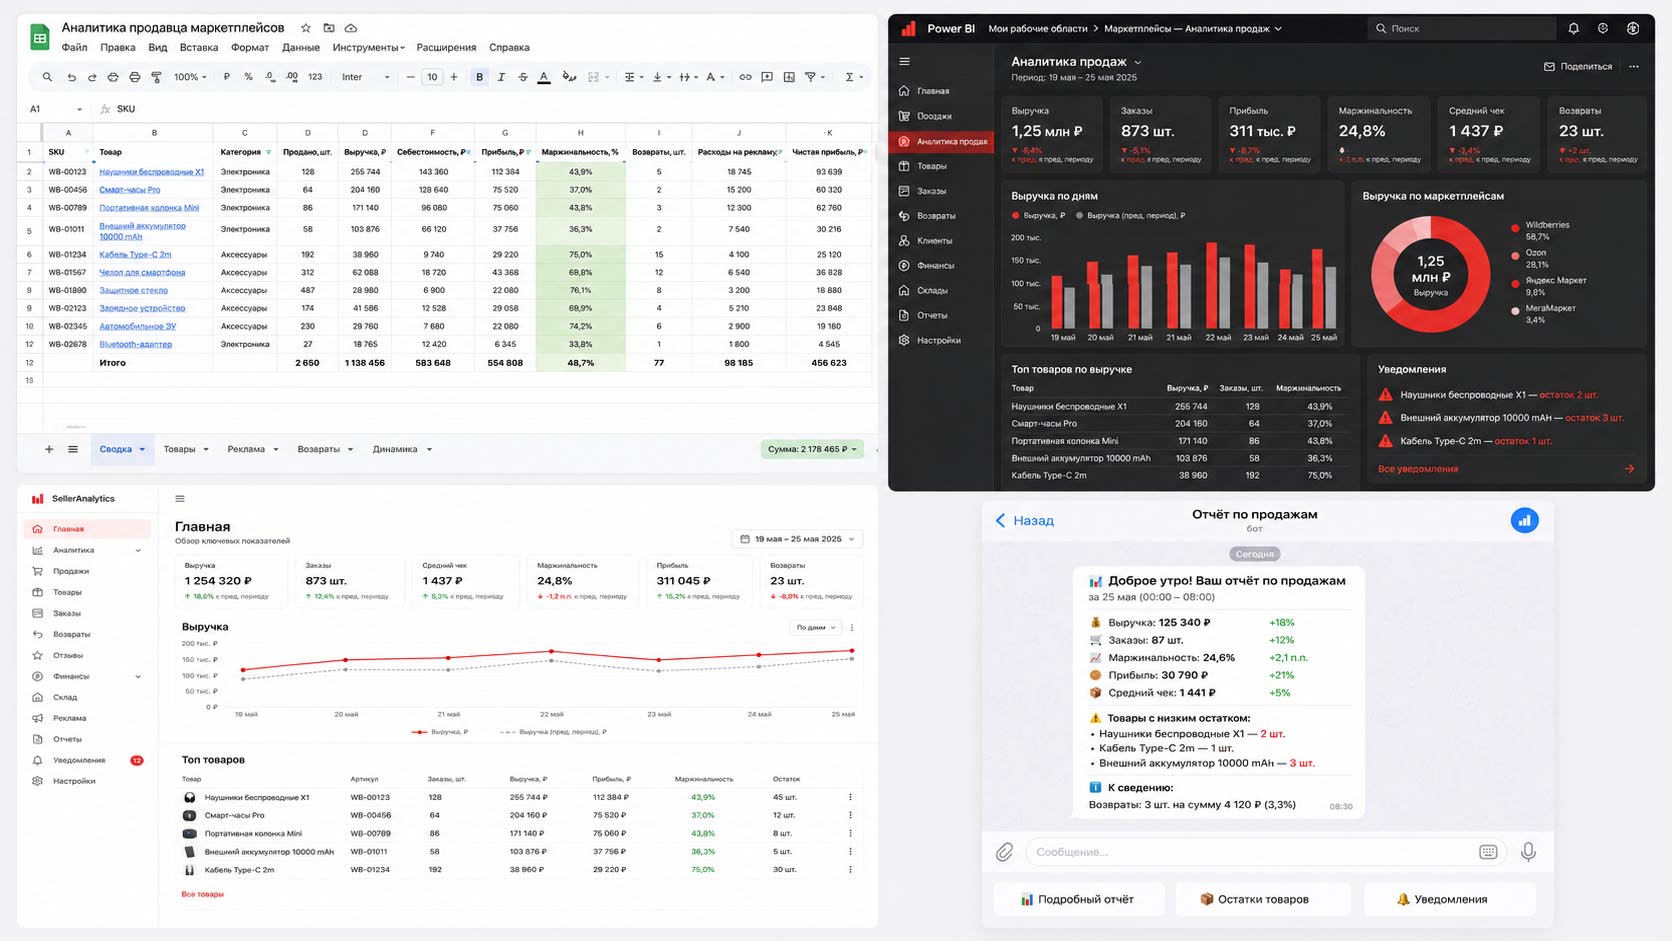The image size is (1672, 941).
Task: Open the all sheets list icon
Action: (x=73, y=450)
